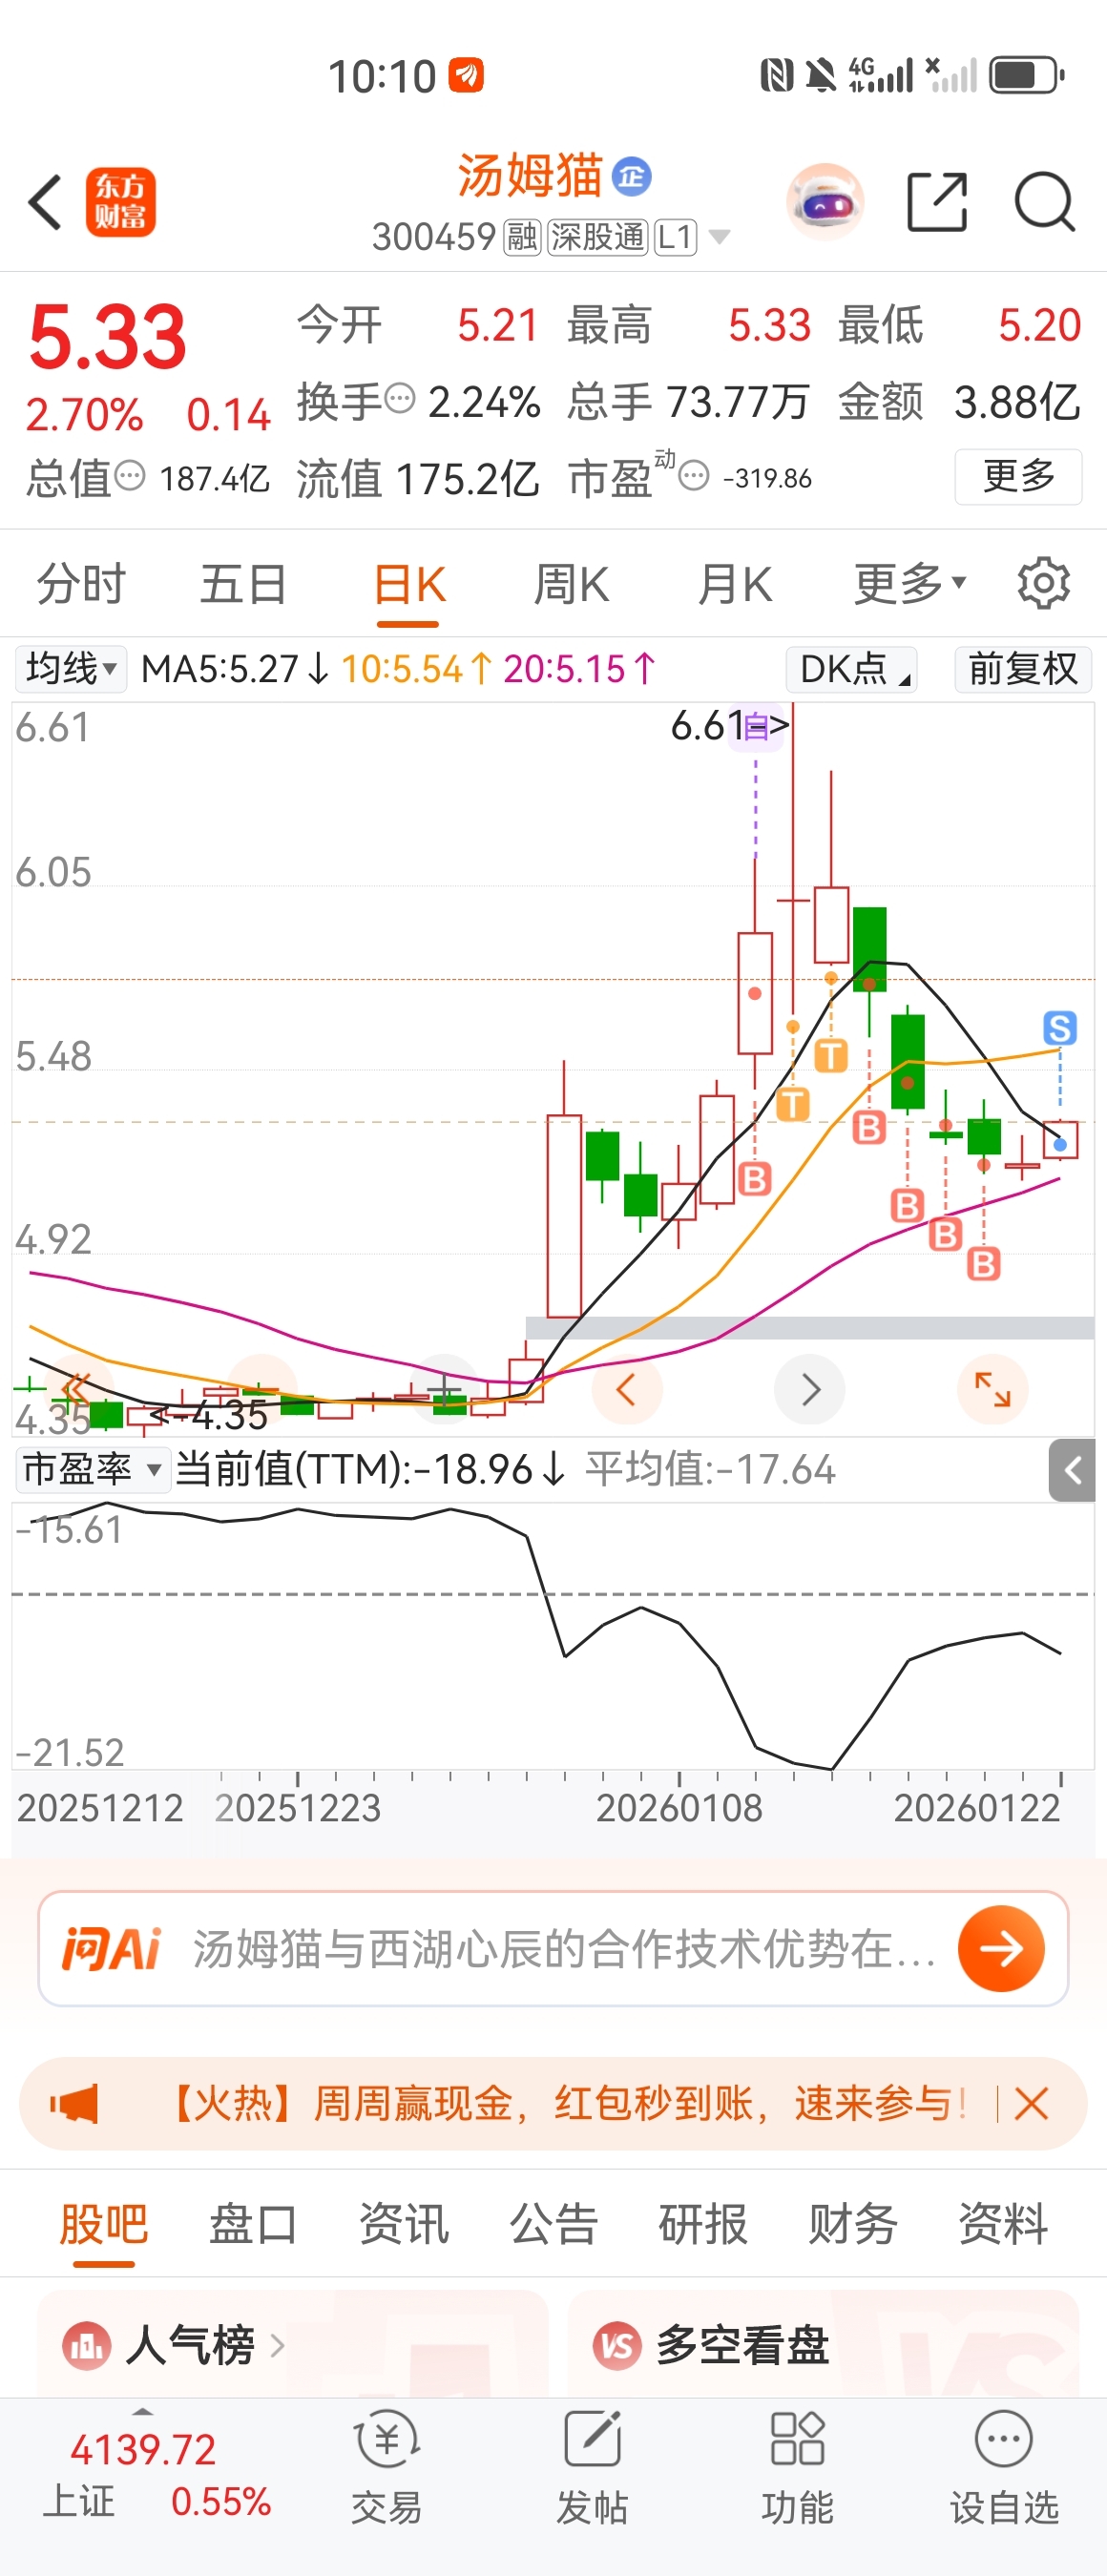This screenshot has width=1107, height=2576.
Task: Expand the 更多 chart period dropdown
Action: coord(910,583)
